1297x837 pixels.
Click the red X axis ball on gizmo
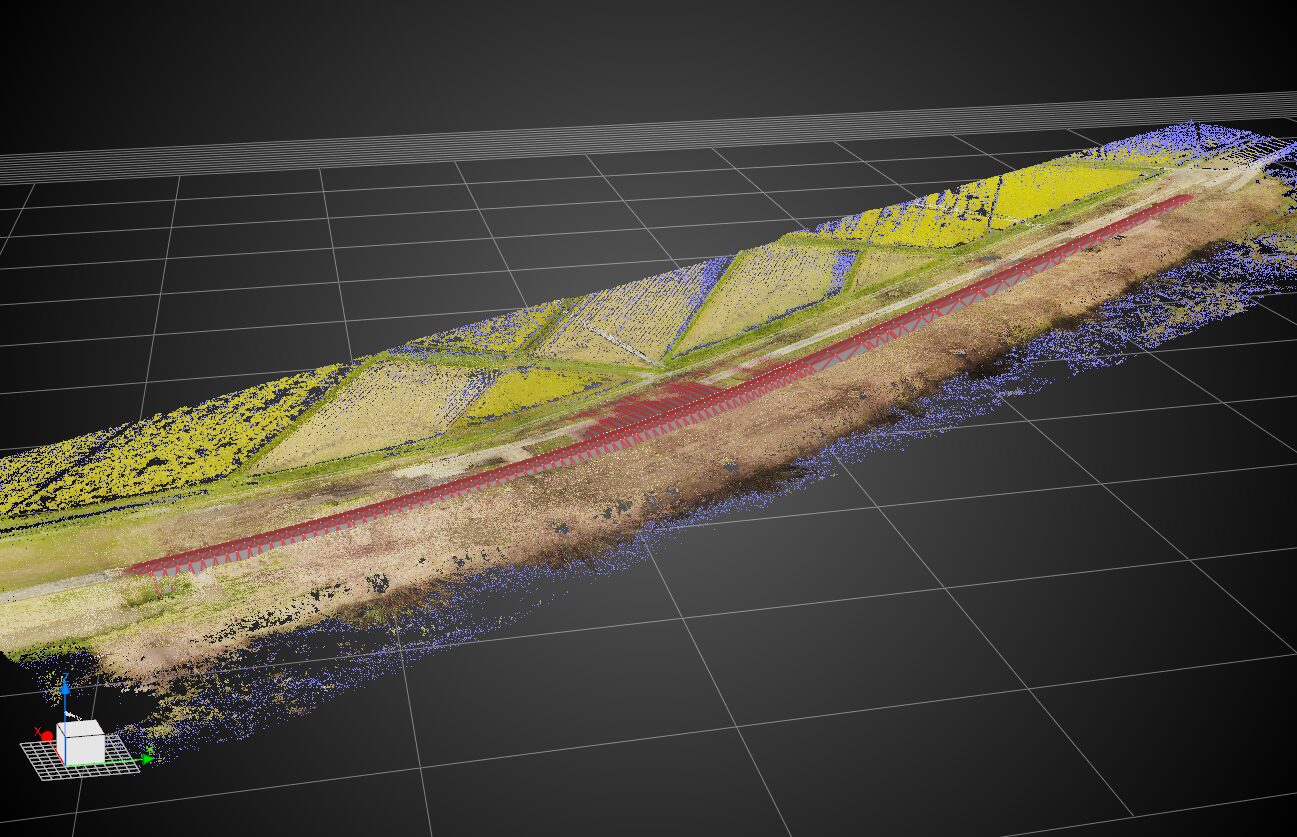47,736
